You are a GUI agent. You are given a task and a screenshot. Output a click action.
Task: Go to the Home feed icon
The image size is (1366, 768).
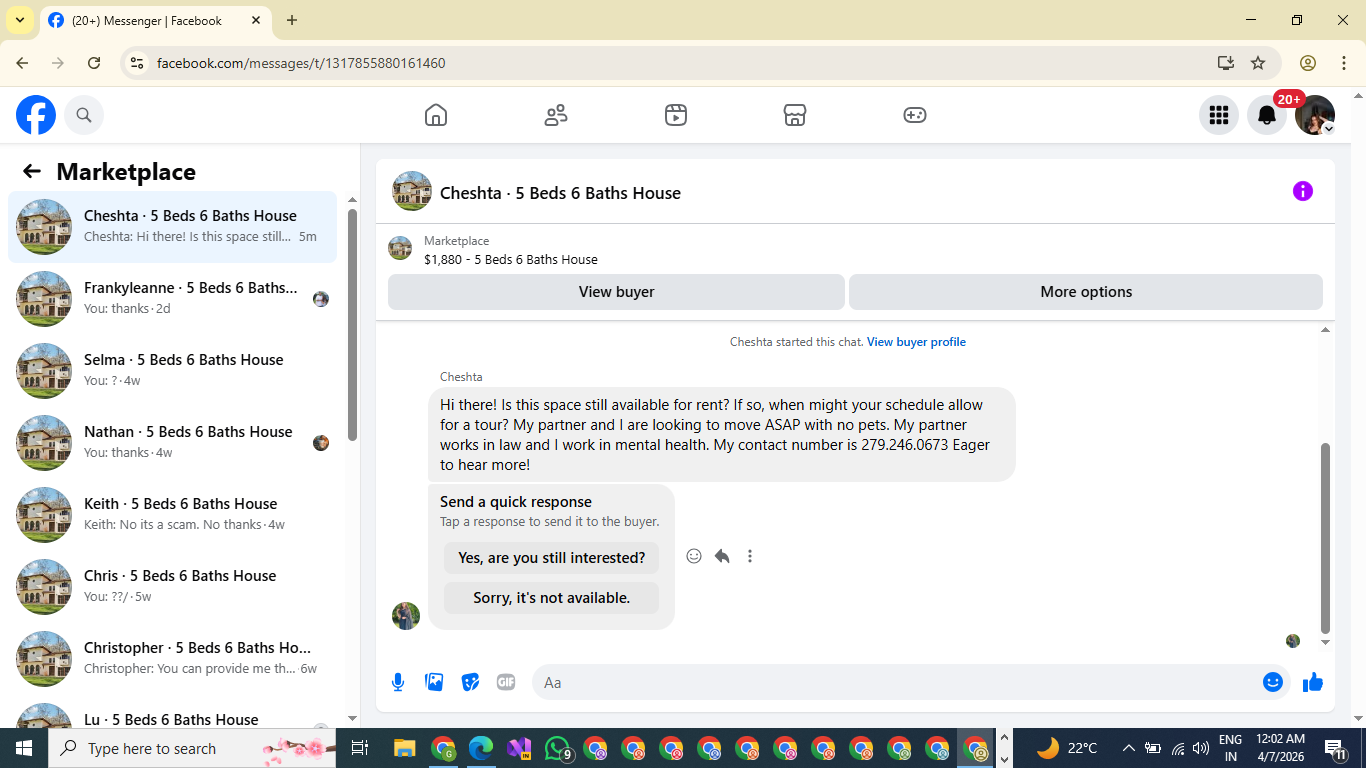click(x=436, y=115)
